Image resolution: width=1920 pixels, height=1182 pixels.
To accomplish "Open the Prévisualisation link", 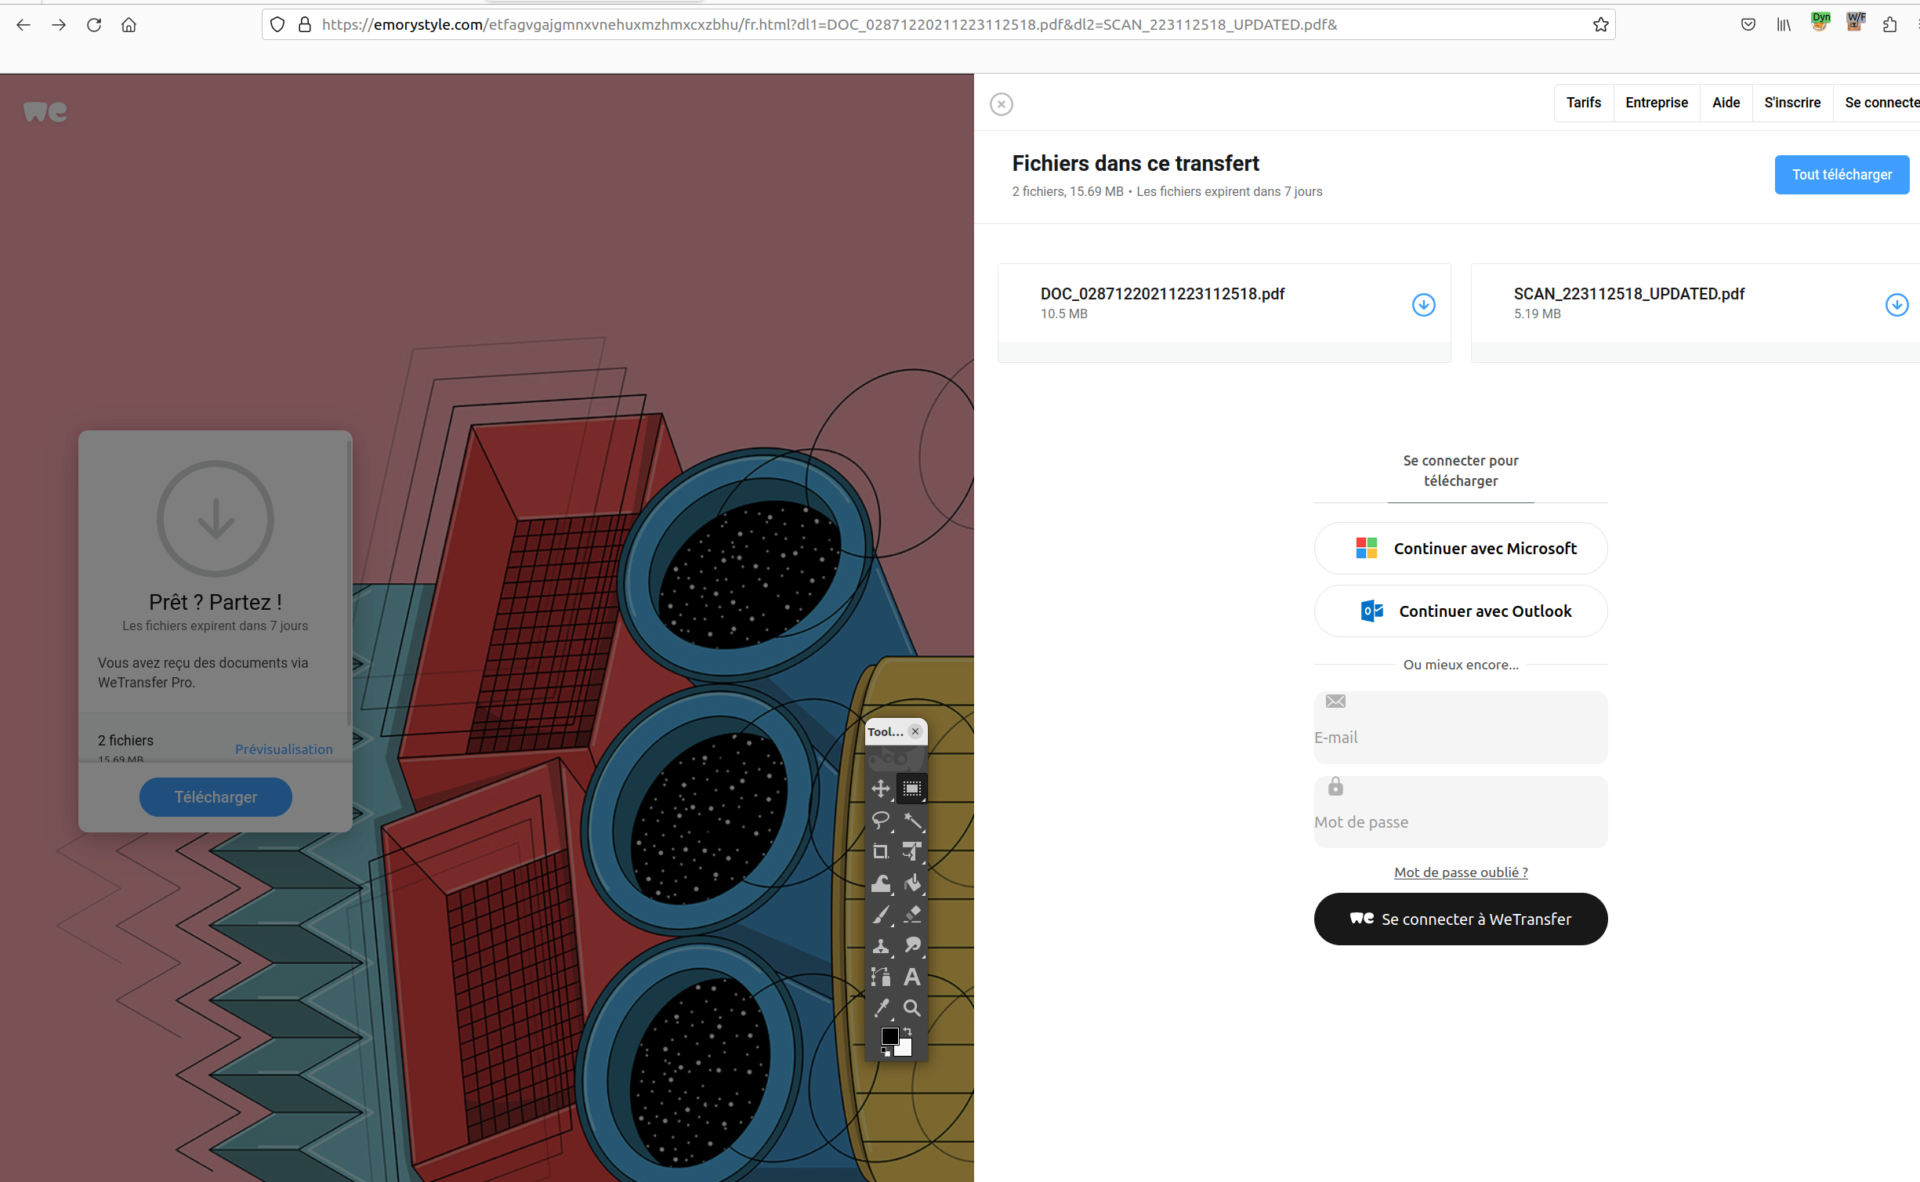I will click(284, 750).
